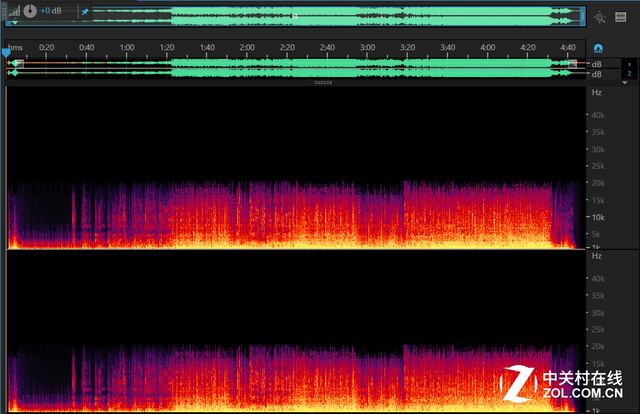The image size is (640, 414).
Task: Click the right edge handle of overview selection
Action: (x=582, y=17)
